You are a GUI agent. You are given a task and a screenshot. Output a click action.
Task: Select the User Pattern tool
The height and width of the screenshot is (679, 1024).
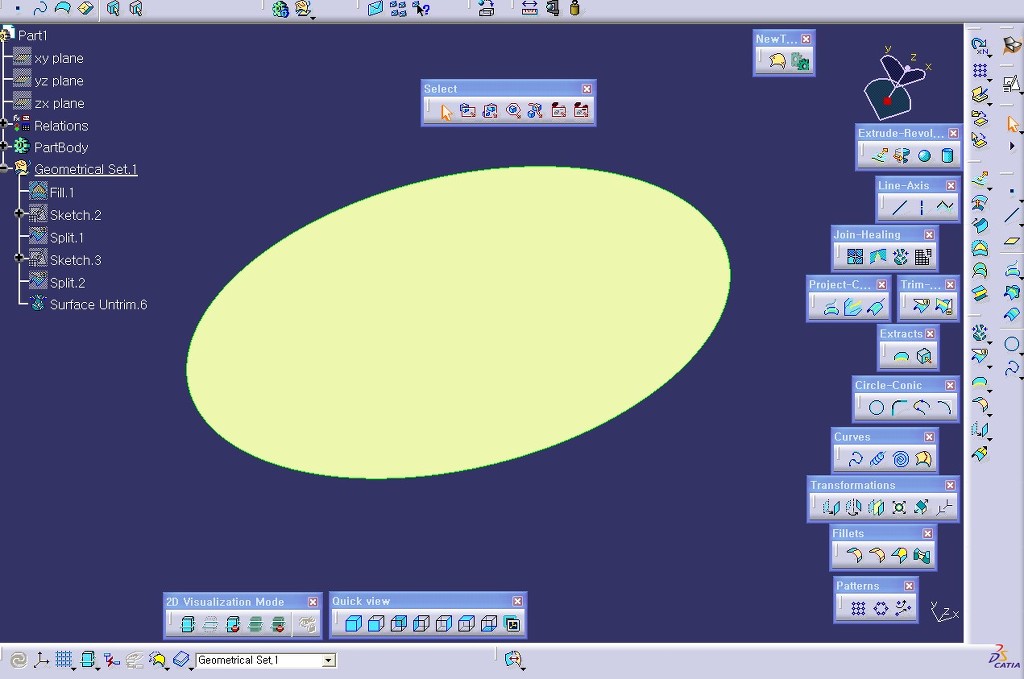point(903,608)
